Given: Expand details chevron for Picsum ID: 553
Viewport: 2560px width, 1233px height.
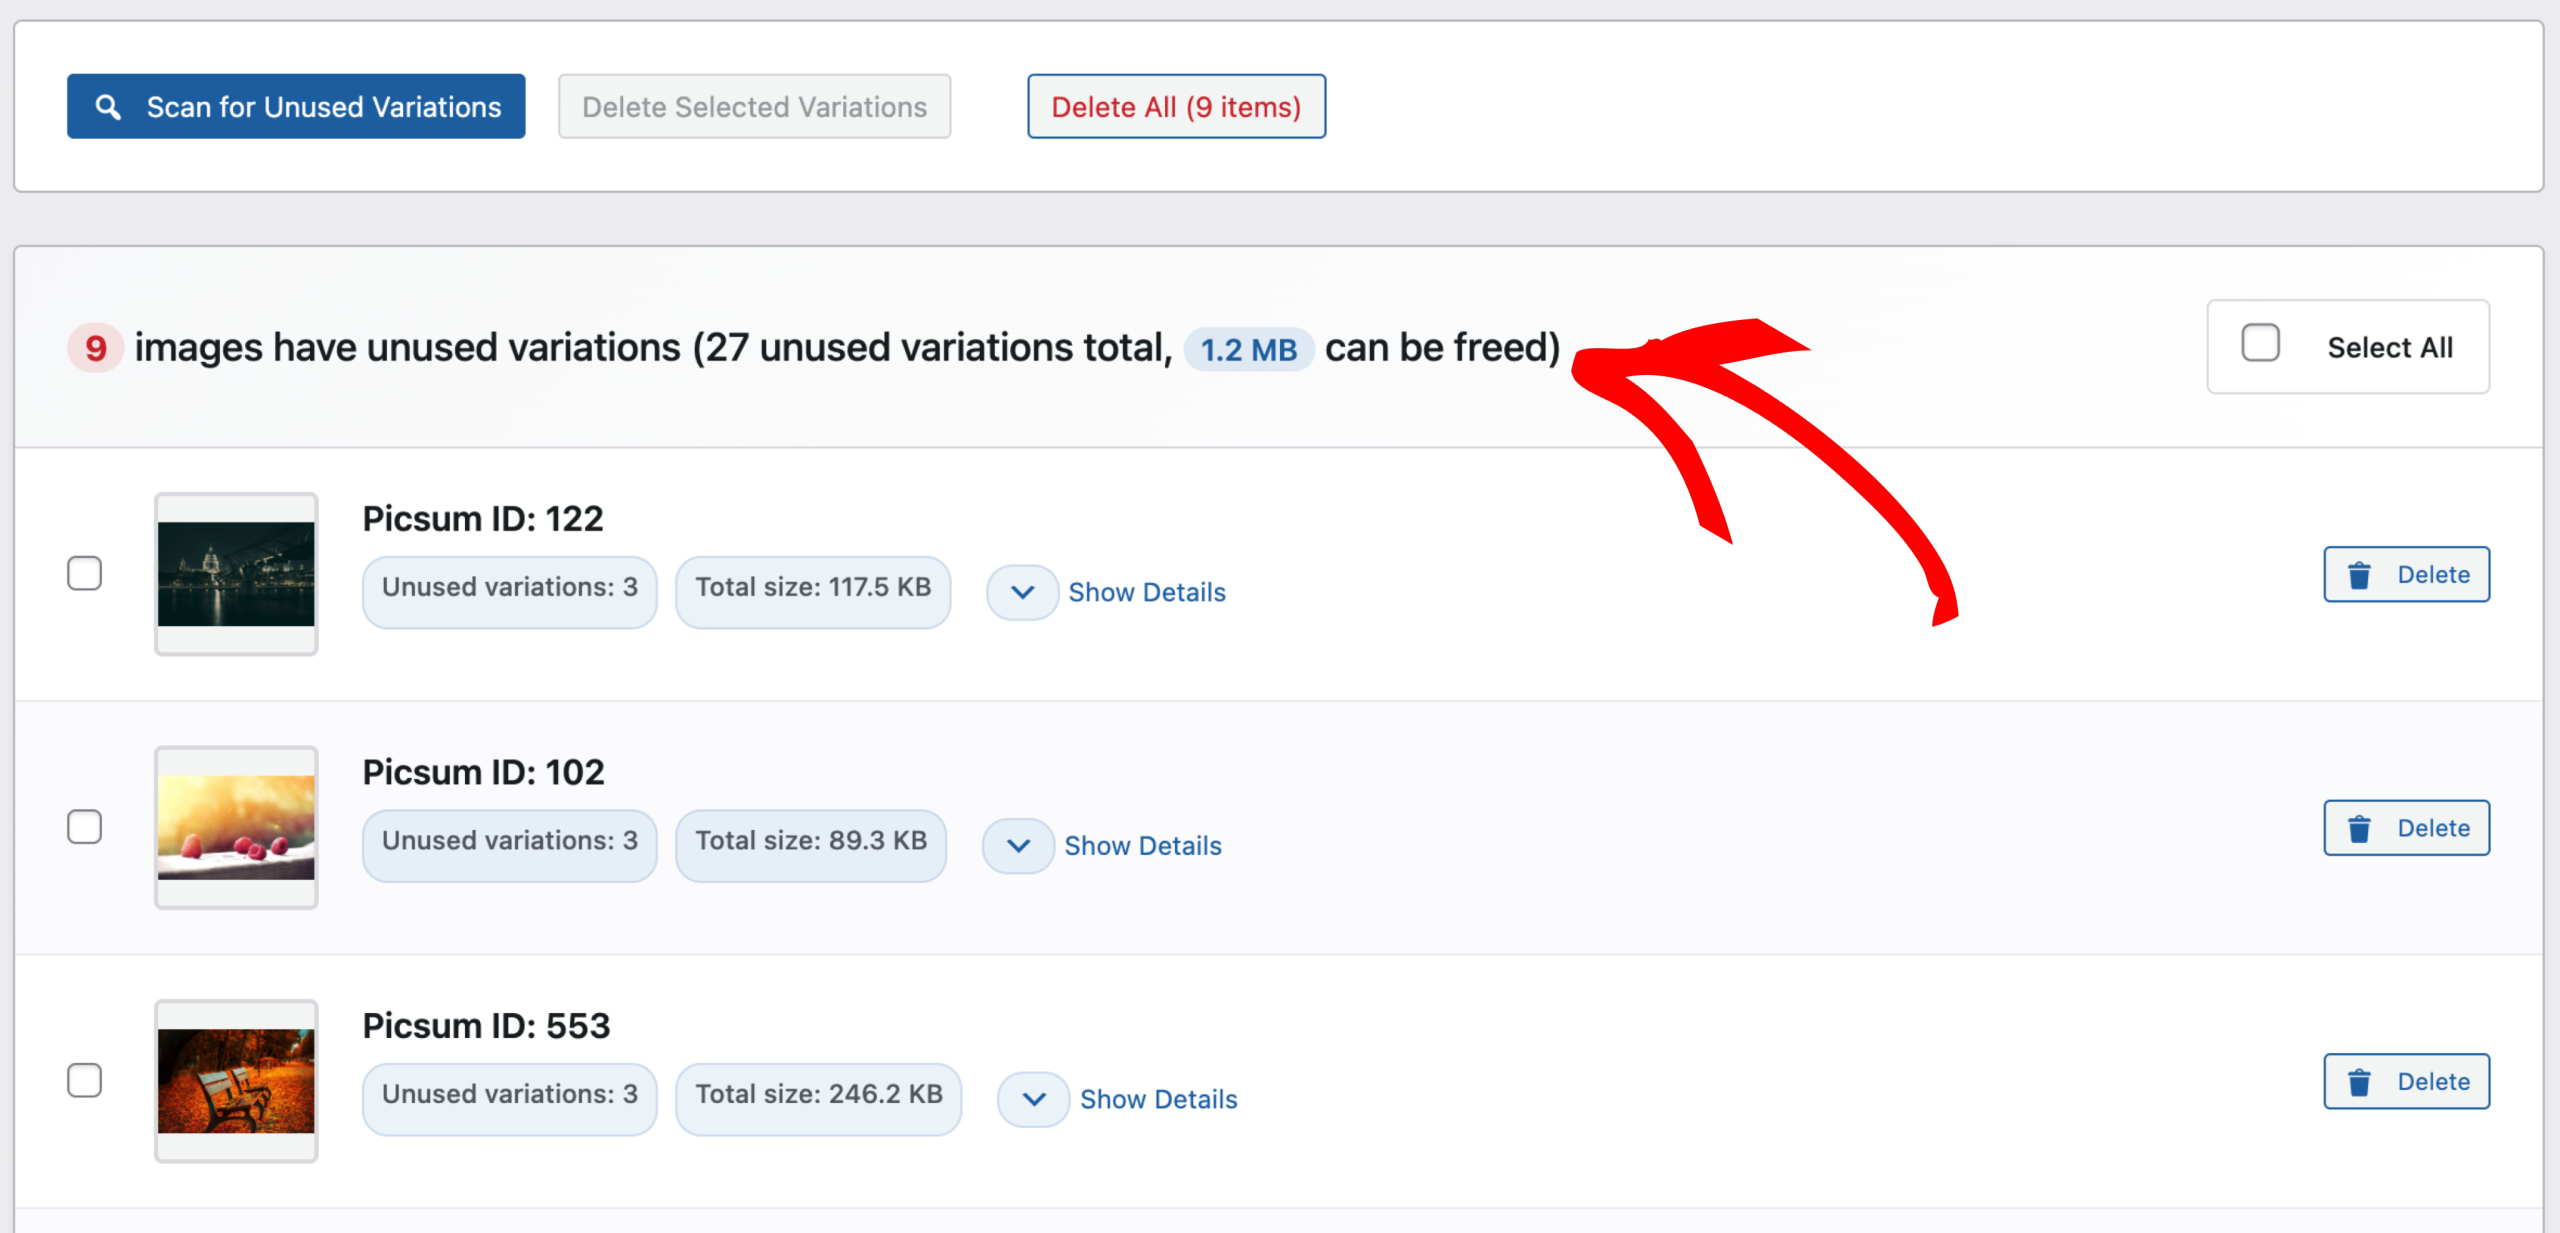Looking at the screenshot, I should click(1034, 1099).
